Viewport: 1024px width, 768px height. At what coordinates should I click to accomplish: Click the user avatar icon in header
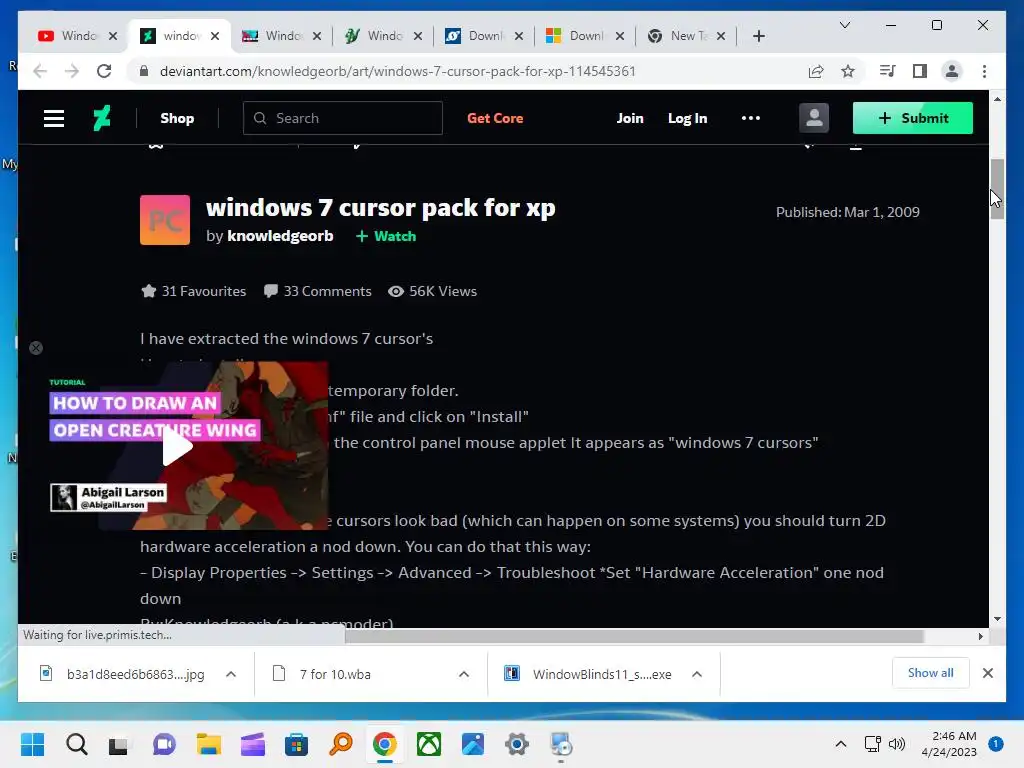pos(814,118)
